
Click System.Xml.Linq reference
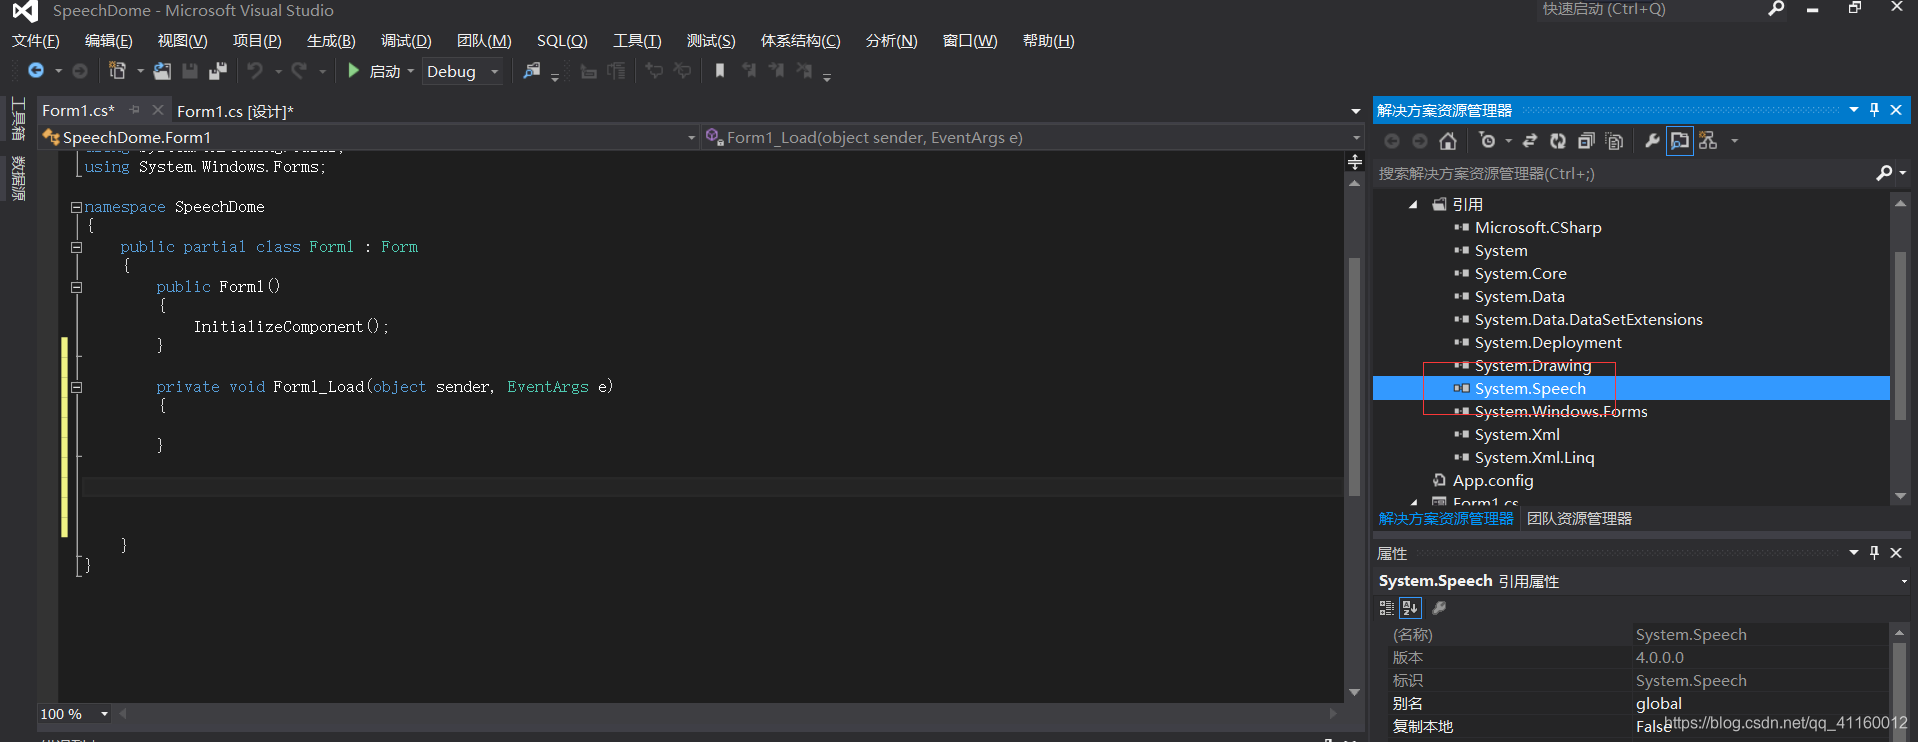click(1535, 458)
